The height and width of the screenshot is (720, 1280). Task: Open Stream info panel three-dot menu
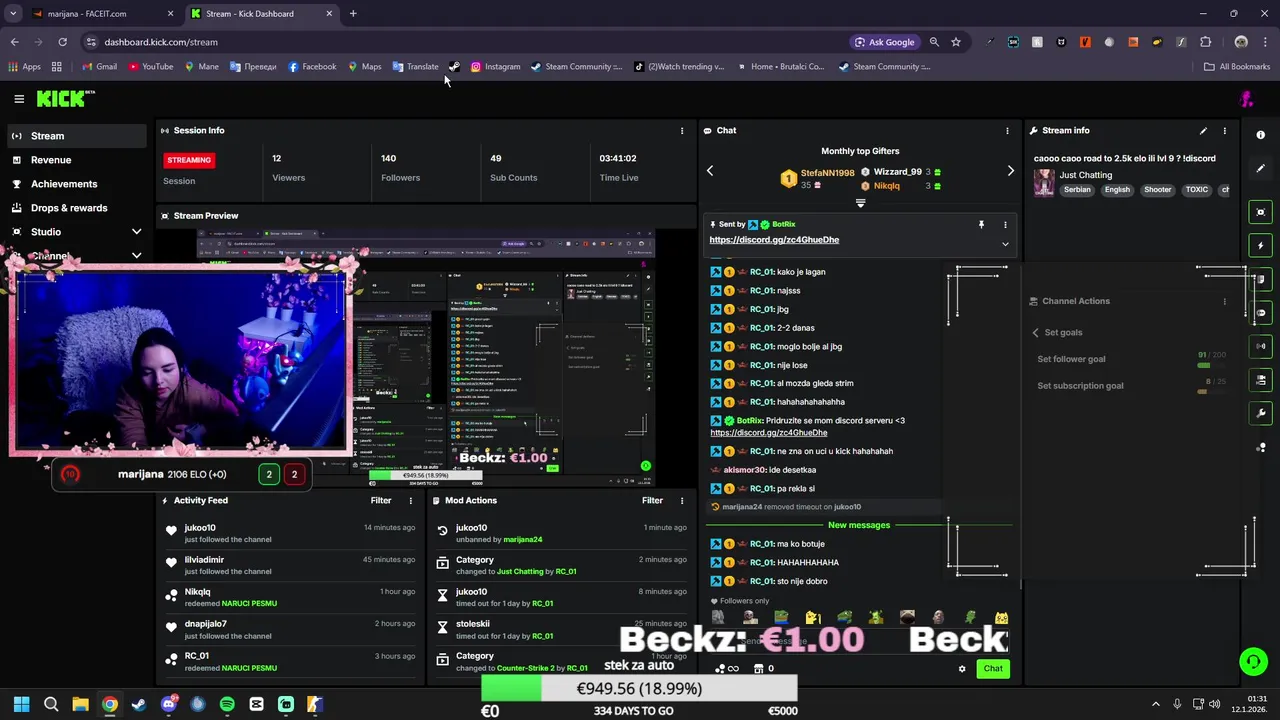[x=1224, y=131]
